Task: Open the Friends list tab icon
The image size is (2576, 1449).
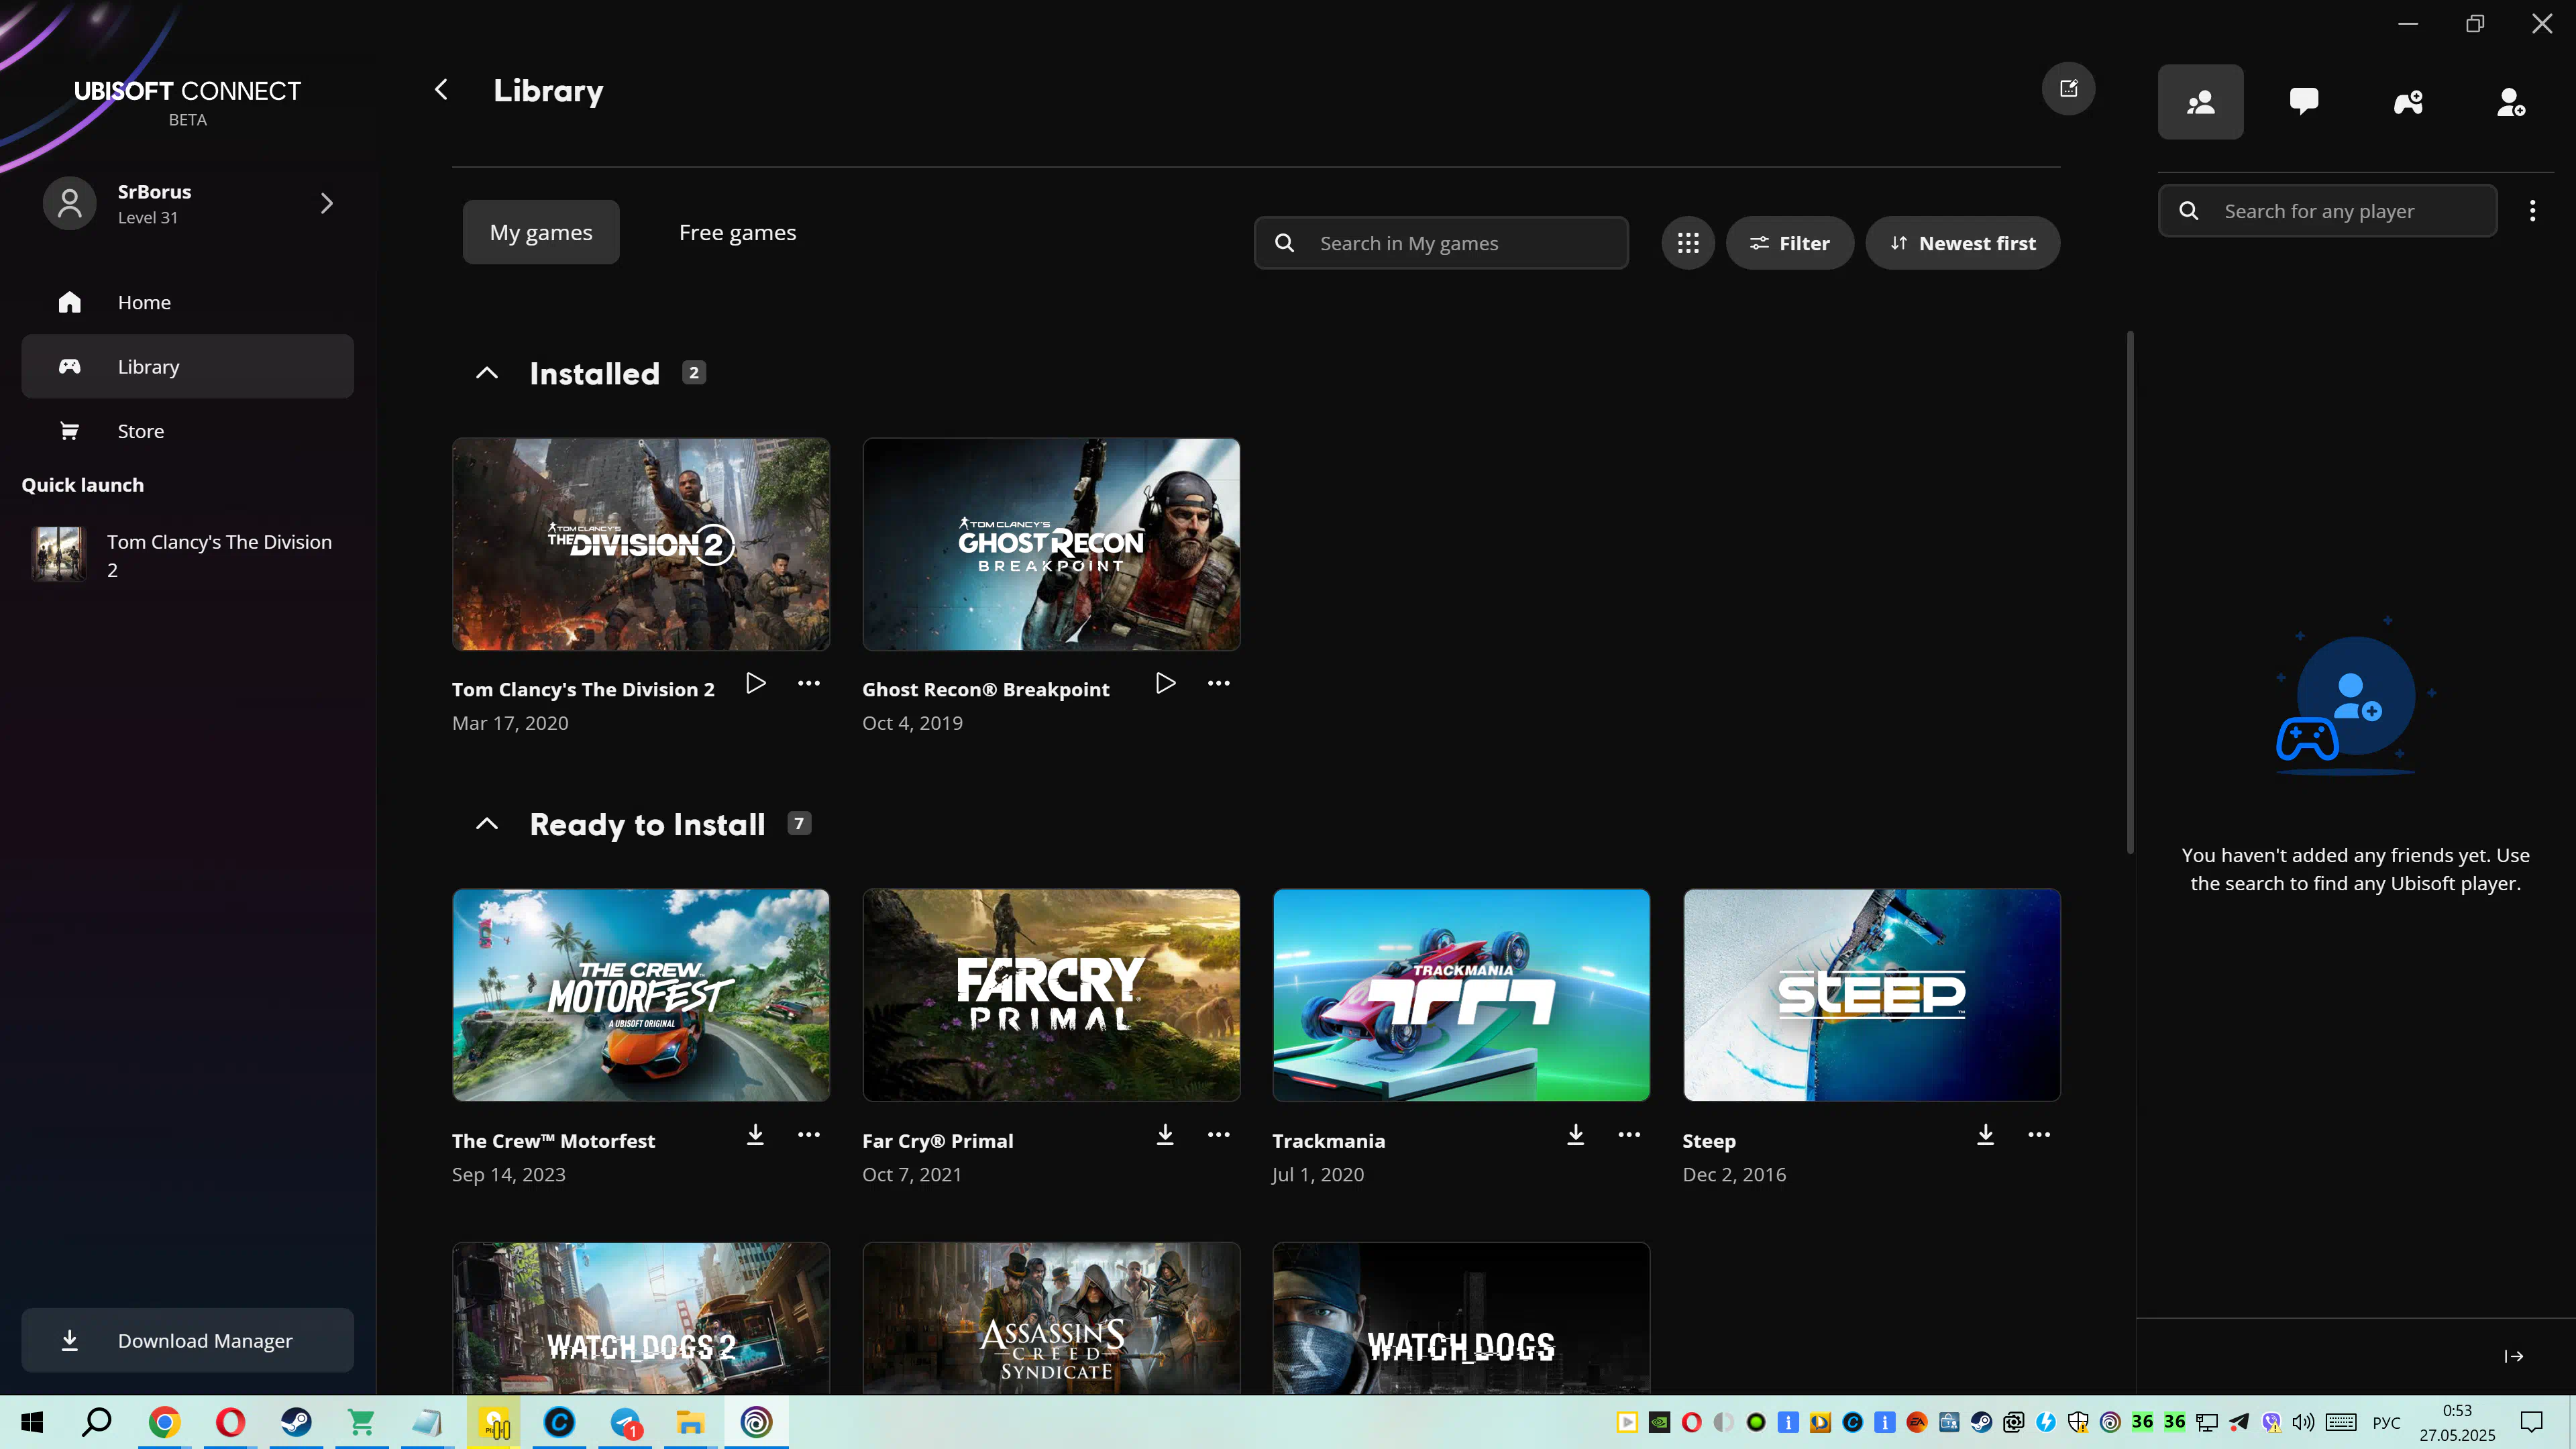Action: tap(2200, 102)
